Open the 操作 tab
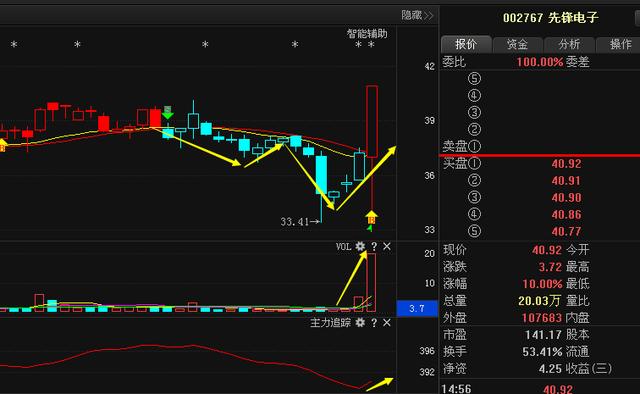Screen dimensions: 640x394 coord(618,44)
